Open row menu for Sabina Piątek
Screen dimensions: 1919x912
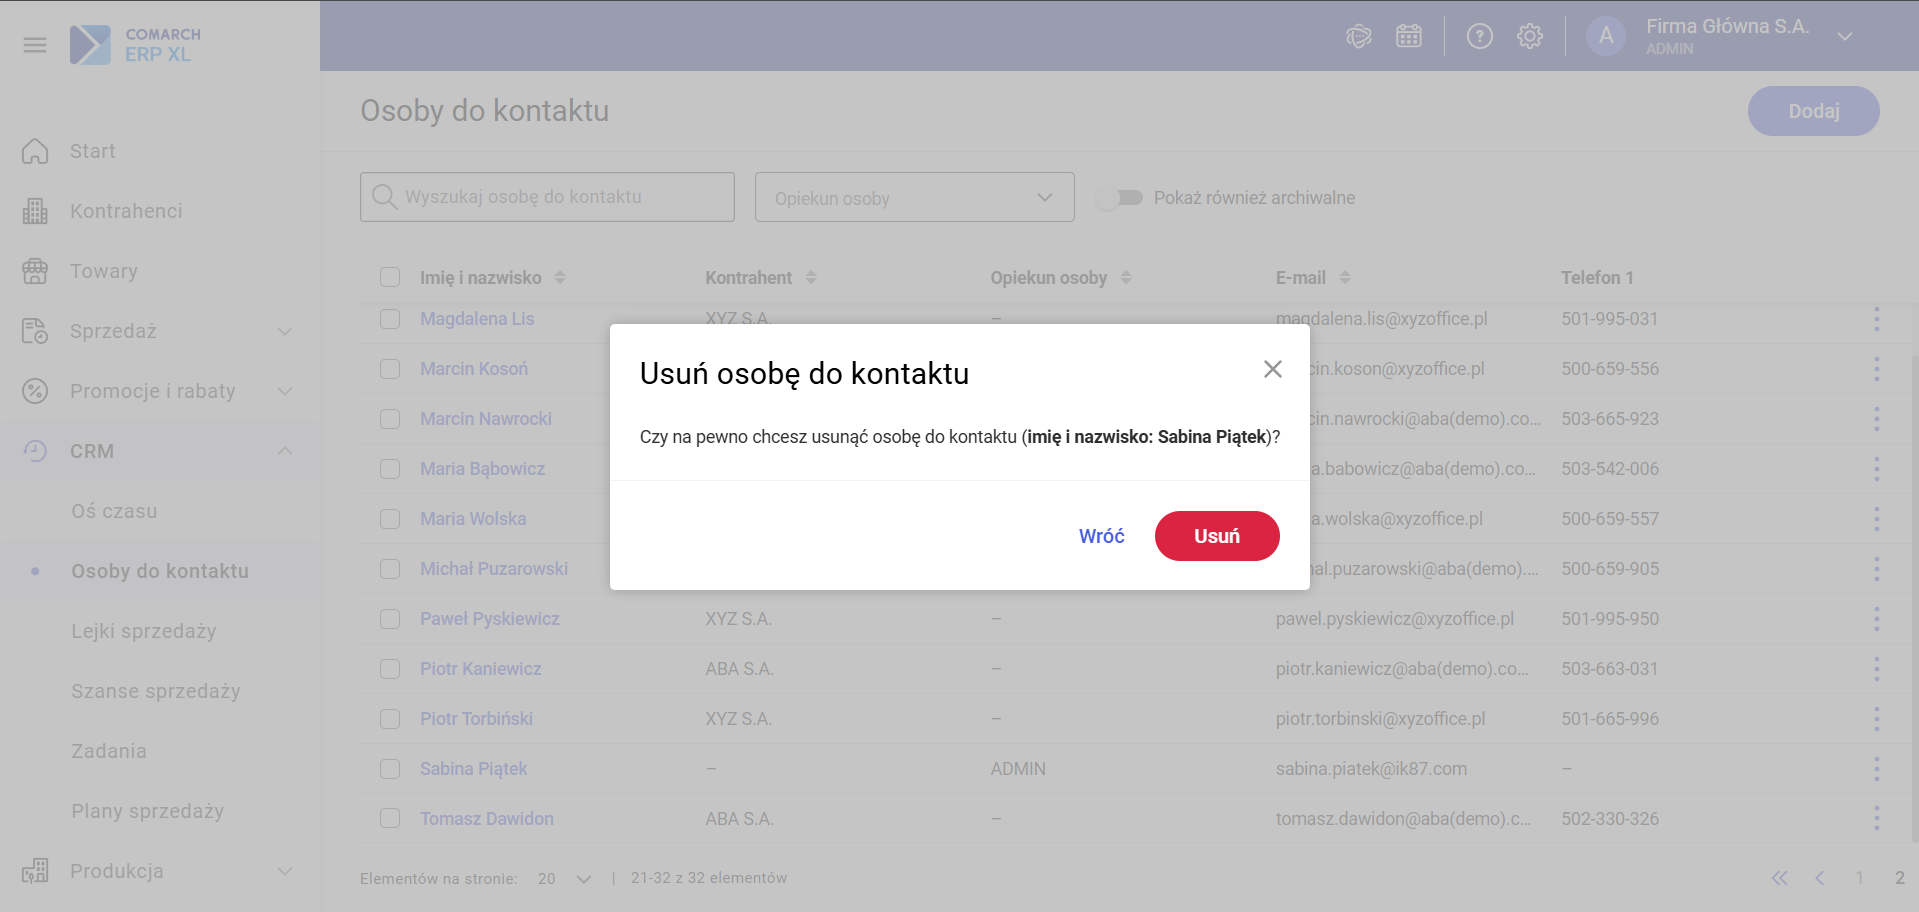point(1876,769)
